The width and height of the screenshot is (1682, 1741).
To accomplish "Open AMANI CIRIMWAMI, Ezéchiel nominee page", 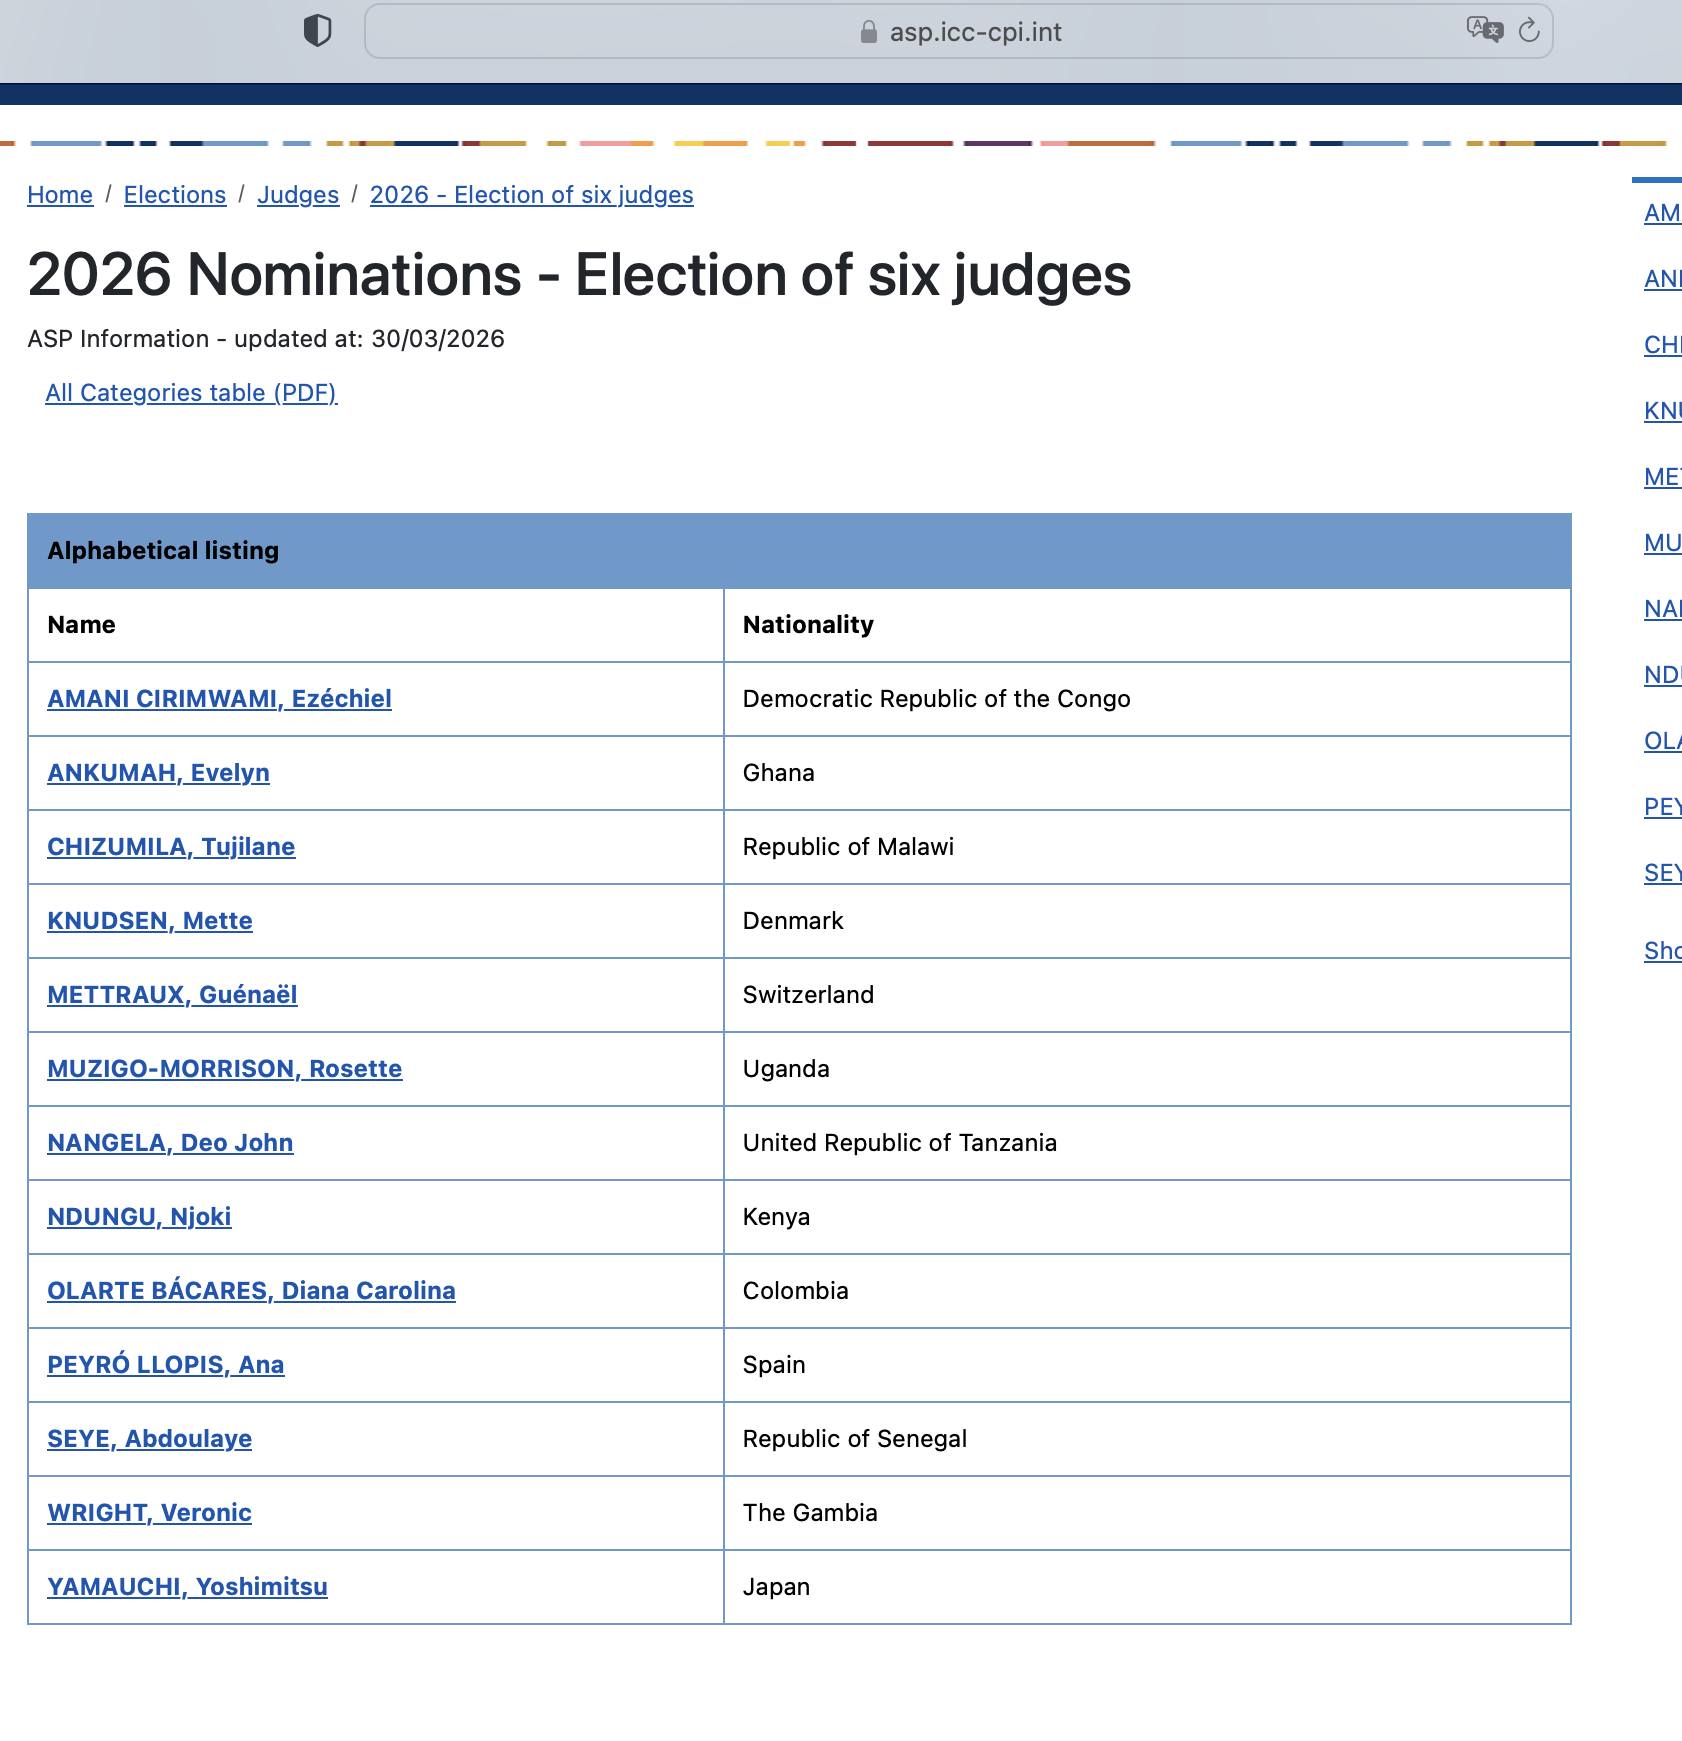I will coord(219,699).
